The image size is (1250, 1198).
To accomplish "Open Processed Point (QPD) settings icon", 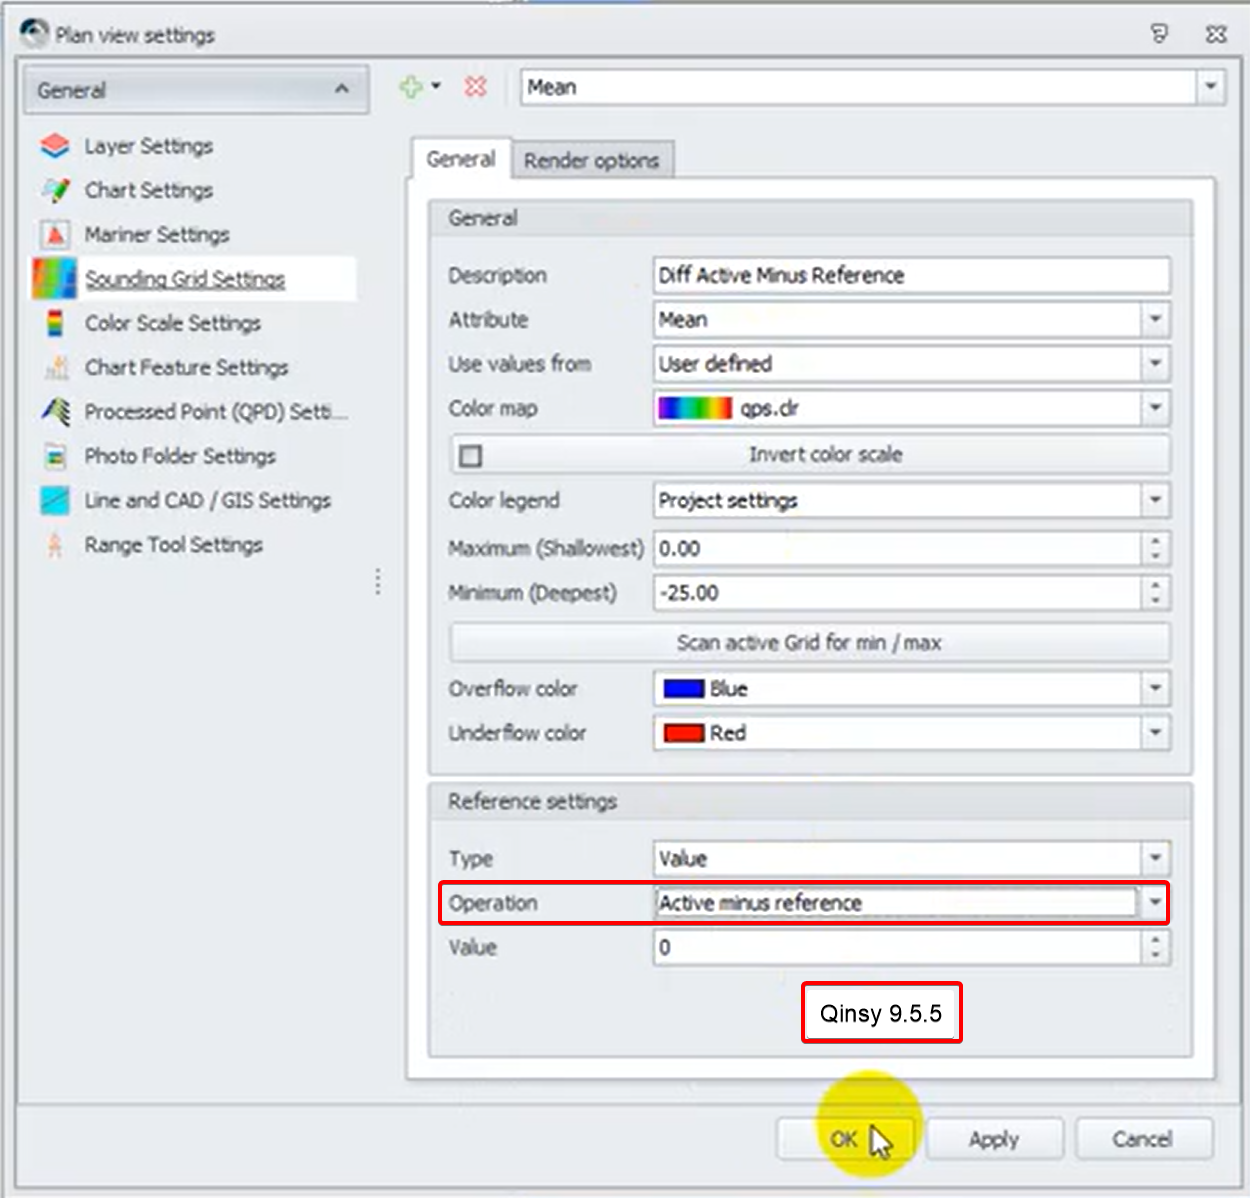I will pyautogui.click(x=55, y=411).
